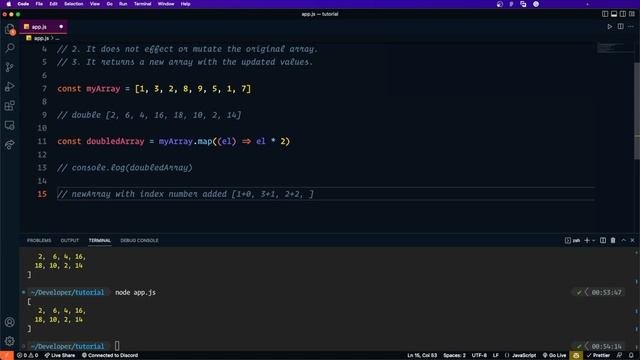This screenshot has height=360, width=640.
Task: Open the Accounts menu icon
Action: (10, 322)
